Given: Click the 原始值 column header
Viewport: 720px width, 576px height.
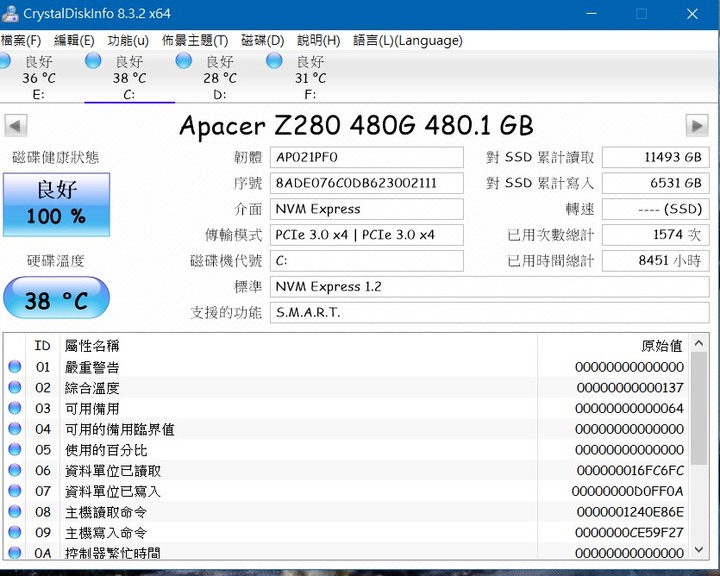Looking at the screenshot, I should point(661,345).
